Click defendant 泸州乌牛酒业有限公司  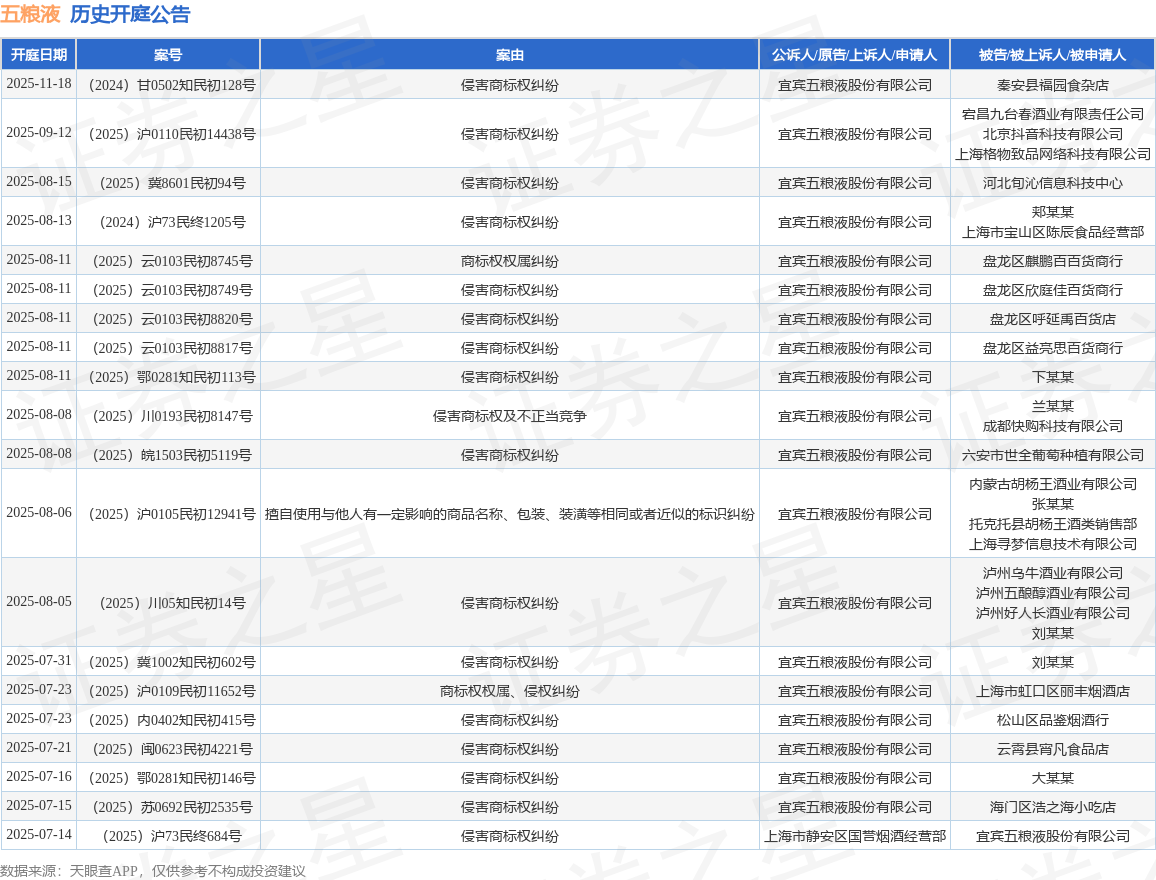pyautogui.click(x=1052, y=573)
